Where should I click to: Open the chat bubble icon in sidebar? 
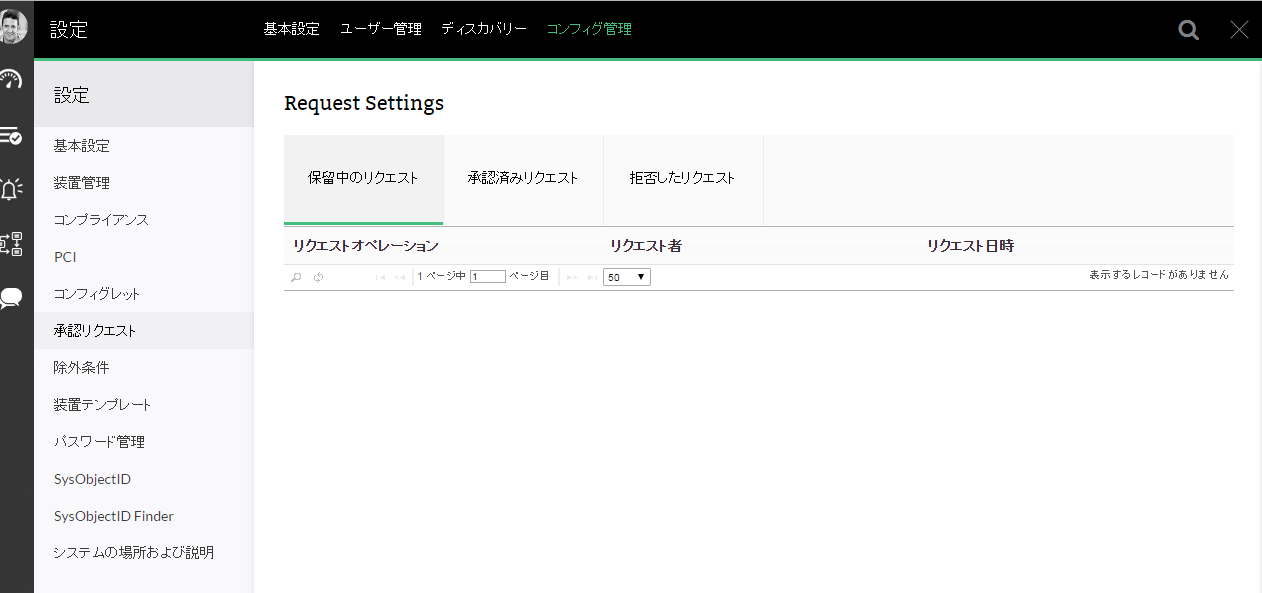(11, 298)
